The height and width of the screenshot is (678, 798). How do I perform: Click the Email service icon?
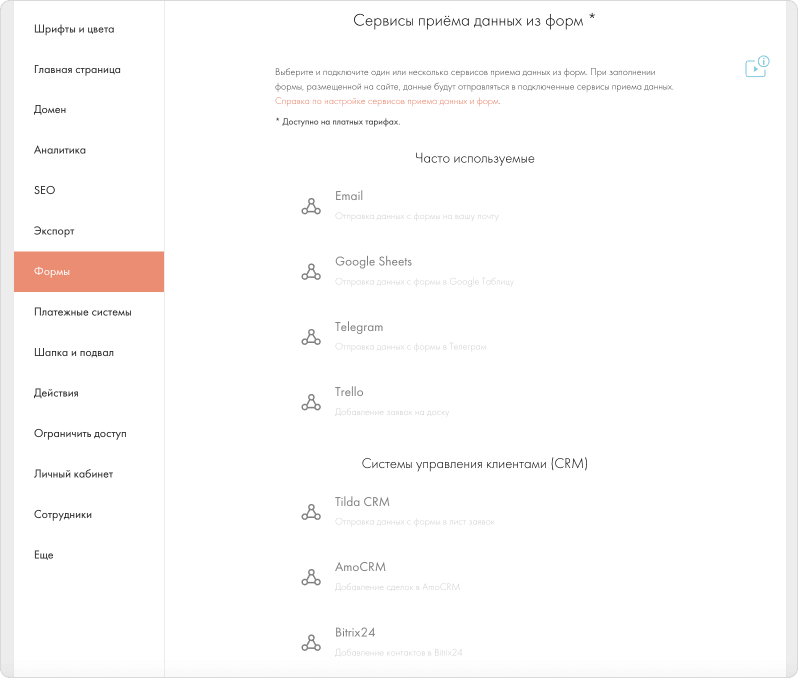[x=311, y=206]
